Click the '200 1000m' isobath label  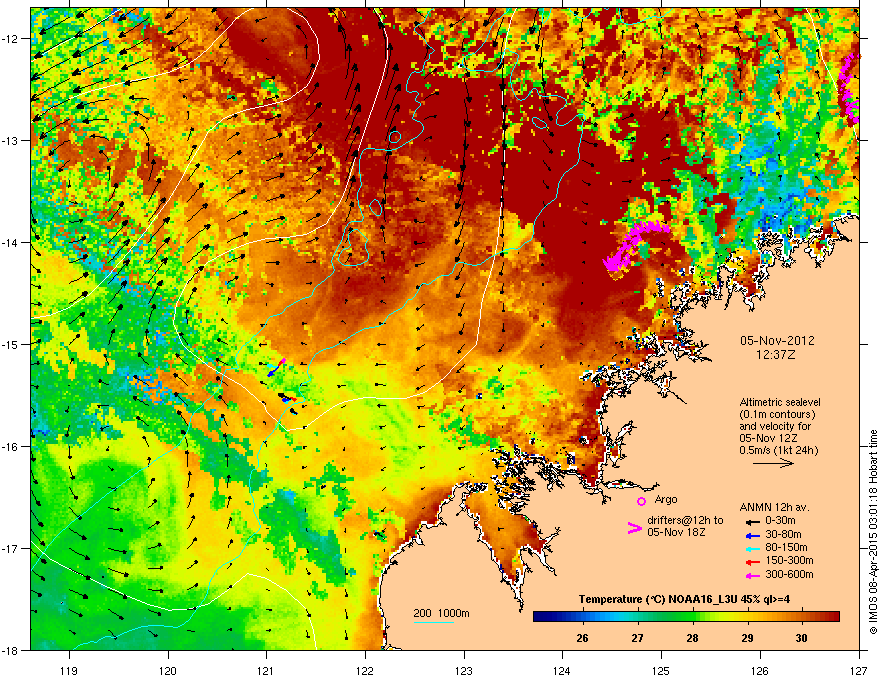tap(441, 613)
